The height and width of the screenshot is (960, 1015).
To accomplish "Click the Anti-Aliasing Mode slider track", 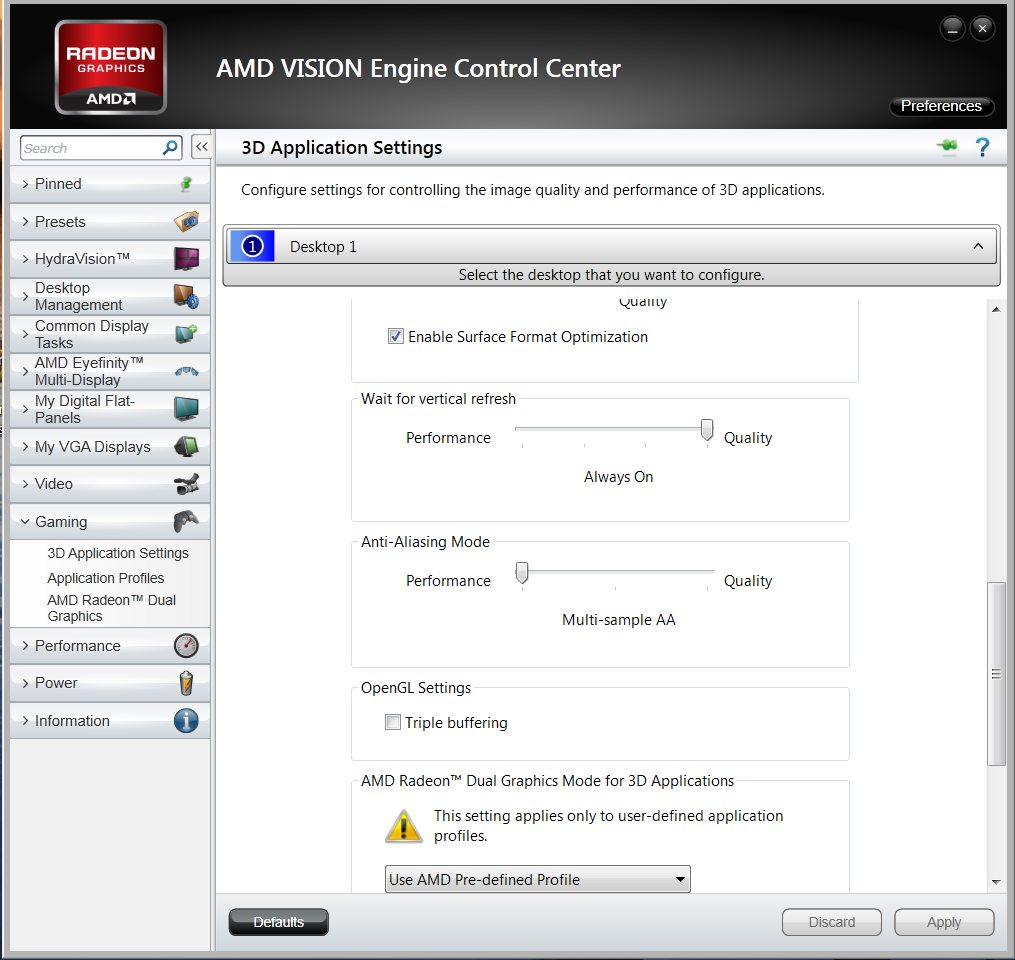I will coord(615,572).
